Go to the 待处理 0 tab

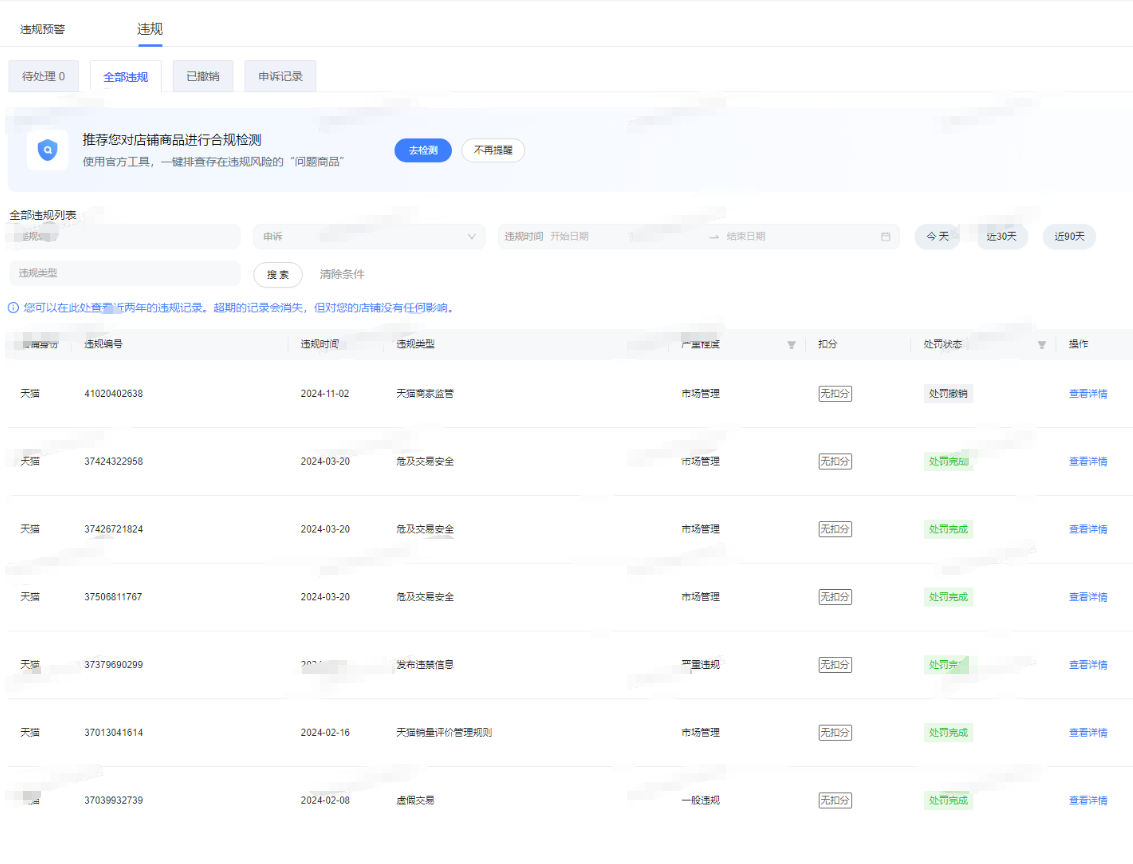44,76
